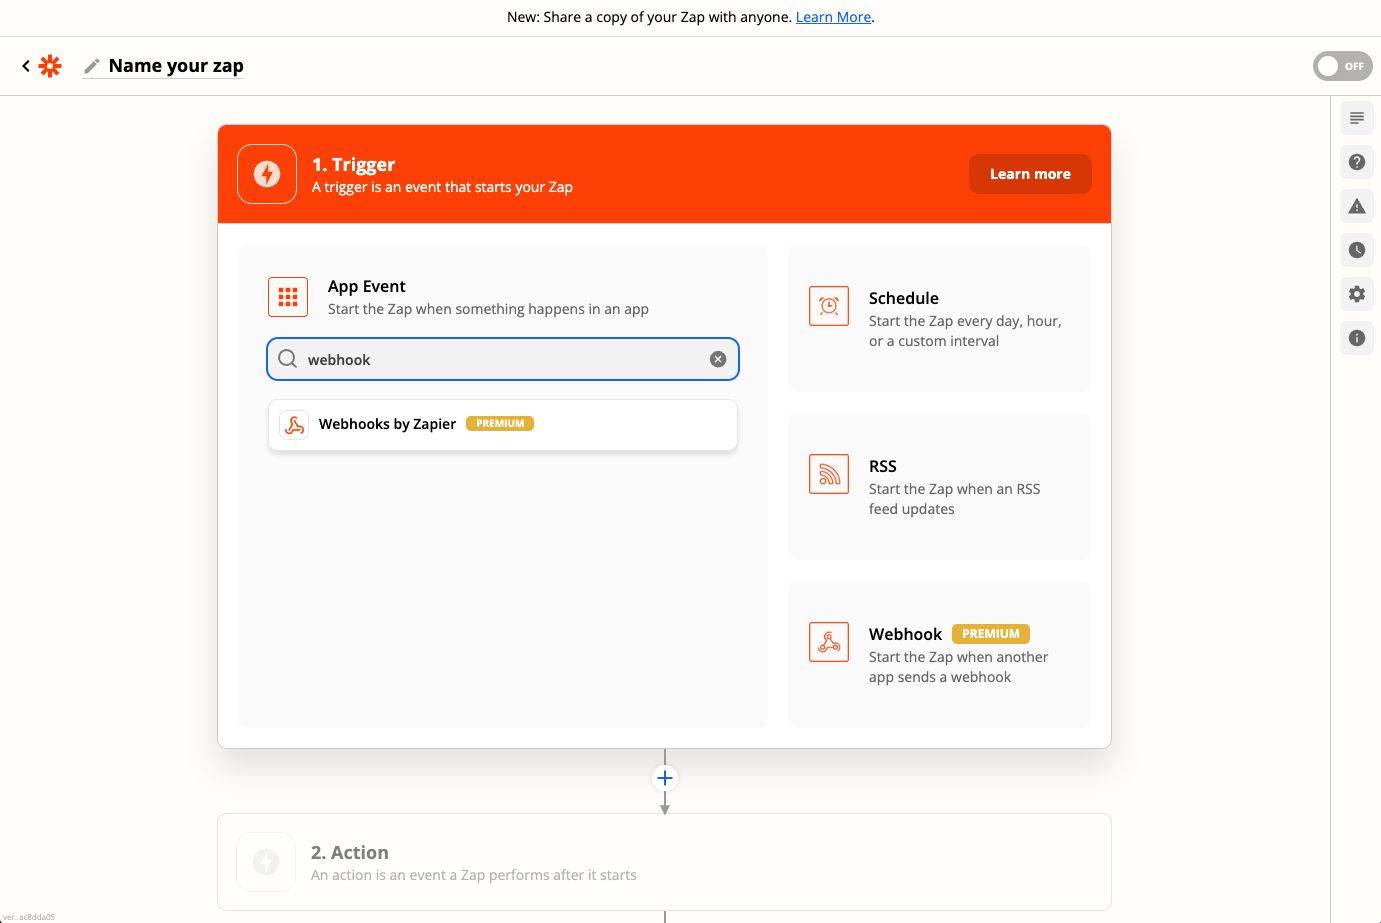1381x923 pixels.
Task: Click the 'App Event' heading text
Action: 366,287
